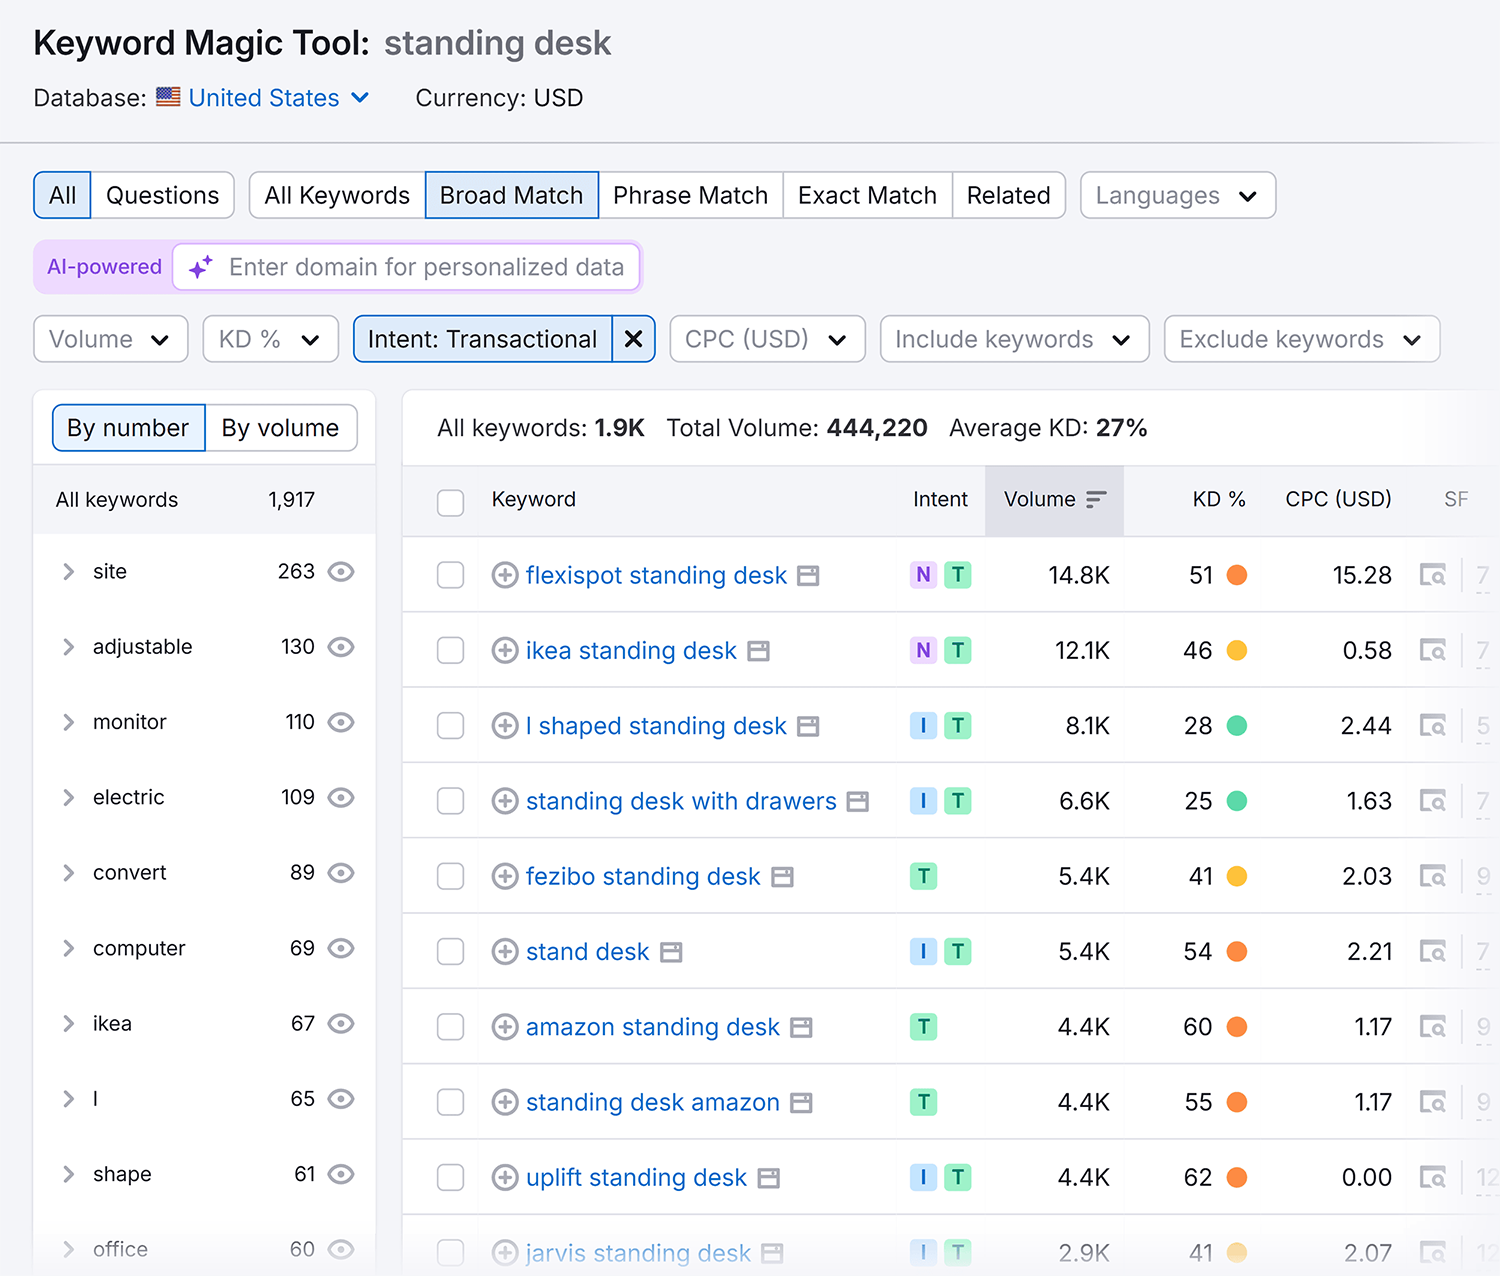Open the standing desk amazon keyword link
The image size is (1500, 1276).
(x=653, y=1102)
